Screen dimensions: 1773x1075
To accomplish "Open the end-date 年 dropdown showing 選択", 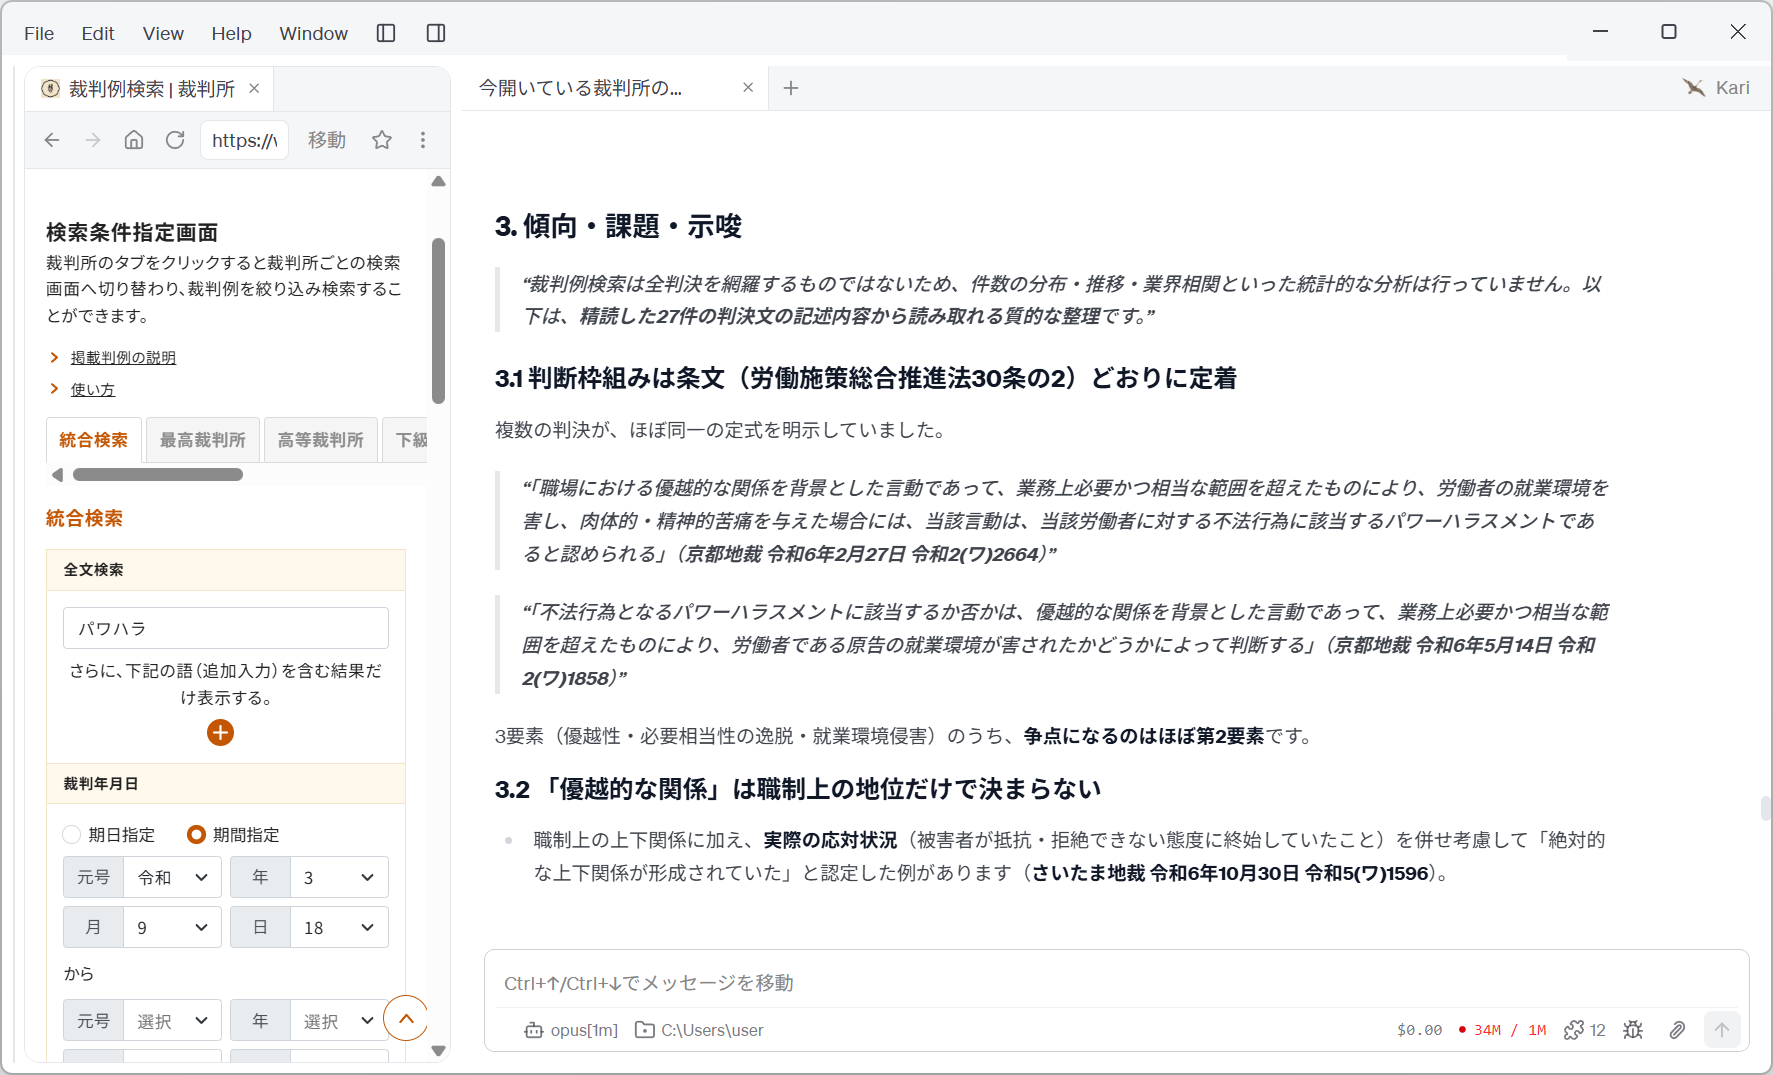I will pos(339,1020).
